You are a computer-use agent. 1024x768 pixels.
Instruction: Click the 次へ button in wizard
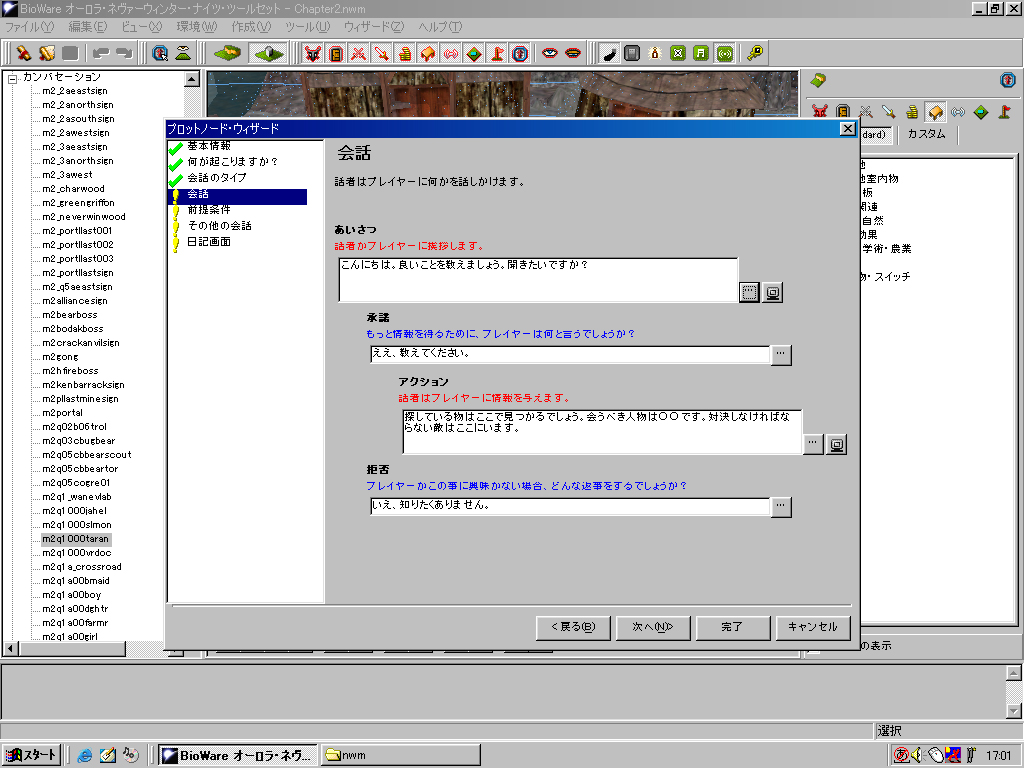(651, 627)
